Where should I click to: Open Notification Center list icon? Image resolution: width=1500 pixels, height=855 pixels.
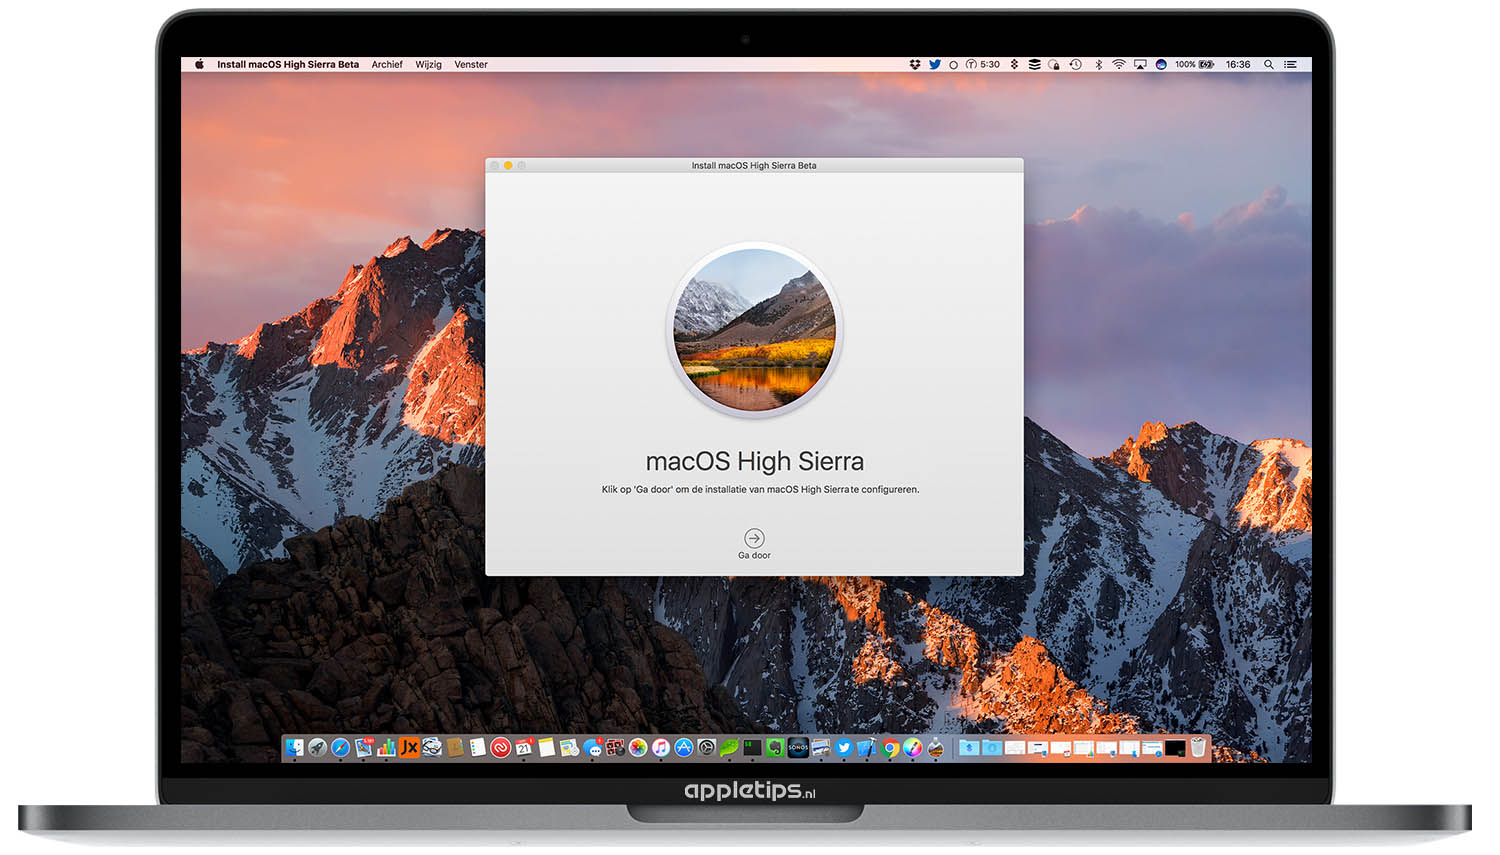tap(1291, 65)
